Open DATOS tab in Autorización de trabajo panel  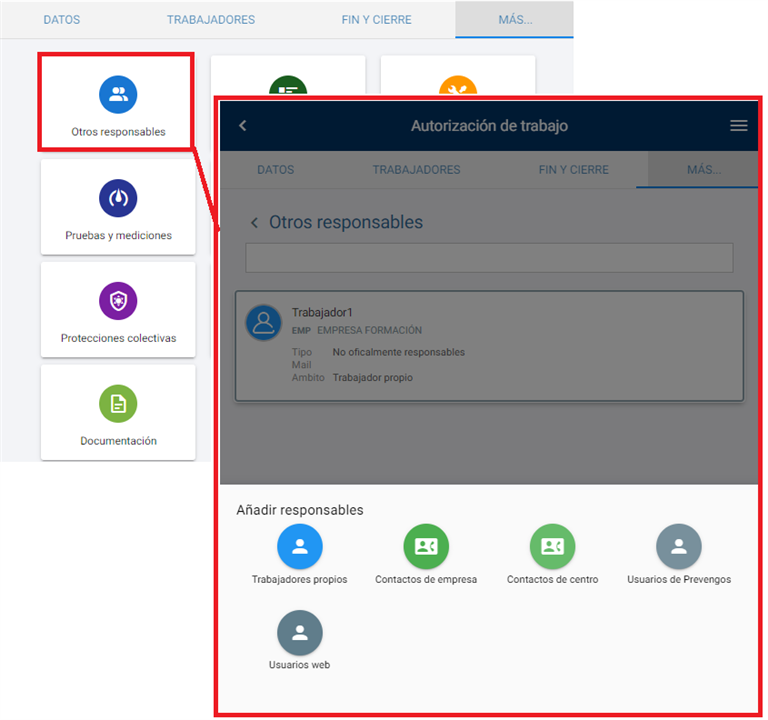tap(276, 169)
